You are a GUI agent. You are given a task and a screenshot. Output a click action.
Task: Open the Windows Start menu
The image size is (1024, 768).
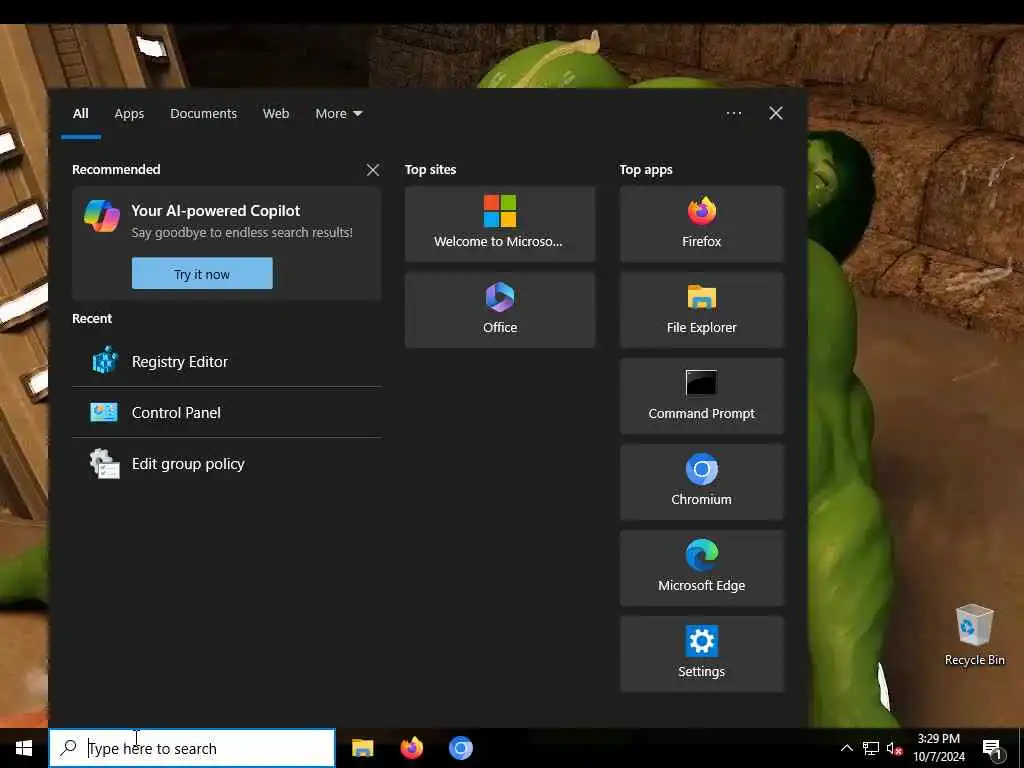24,748
